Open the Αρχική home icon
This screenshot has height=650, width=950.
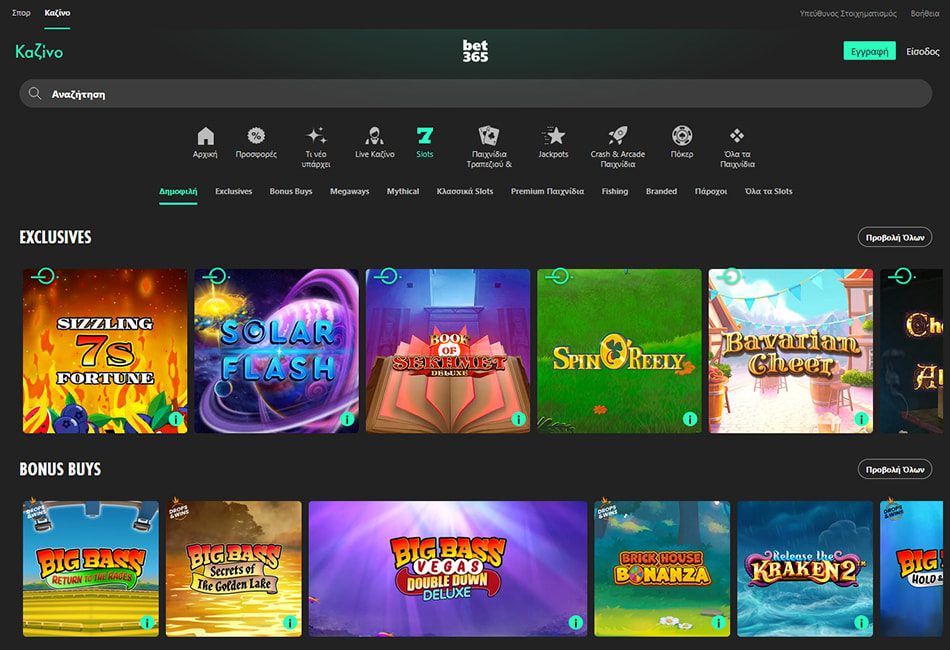[205, 137]
